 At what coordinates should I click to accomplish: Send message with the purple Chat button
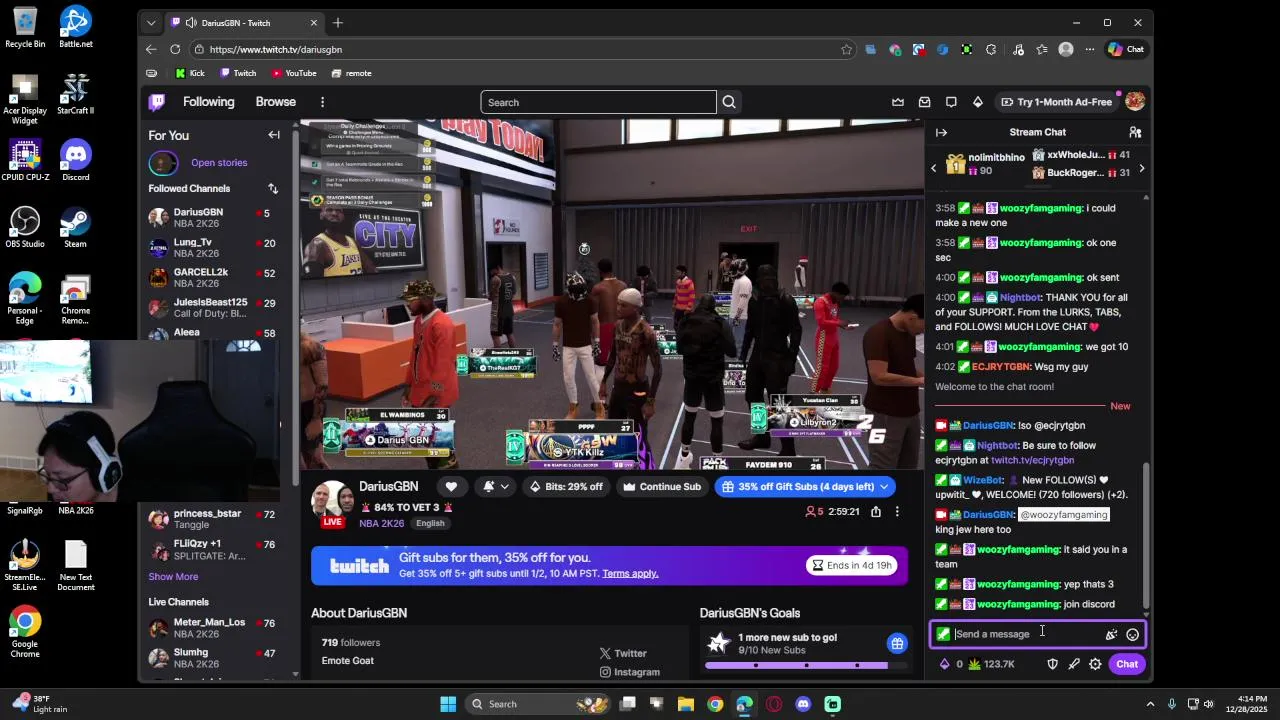click(1127, 664)
